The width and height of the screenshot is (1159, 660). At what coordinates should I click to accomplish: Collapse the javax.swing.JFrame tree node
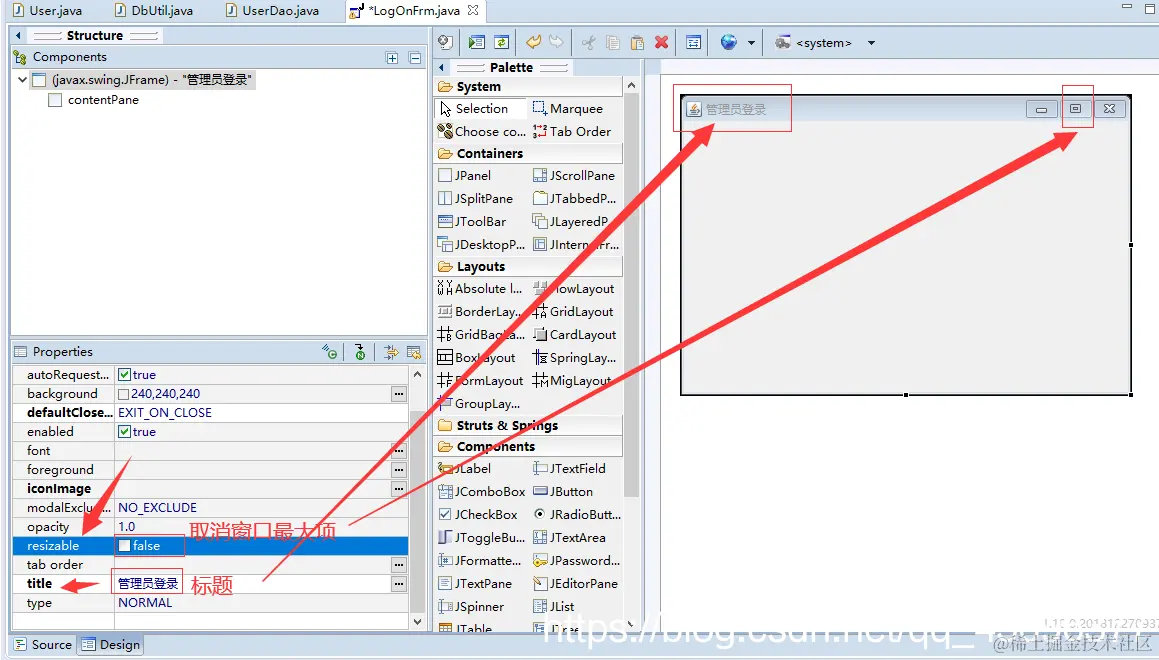22,79
